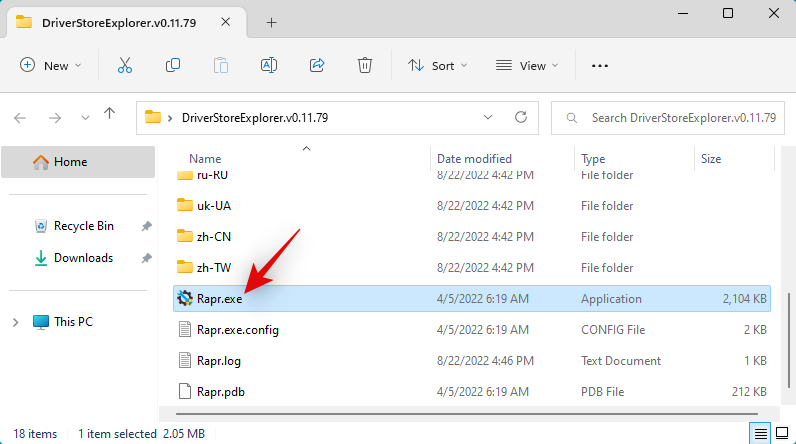Select This PC in sidebar
This screenshot has height=444, width=796.
click(73, 322)
